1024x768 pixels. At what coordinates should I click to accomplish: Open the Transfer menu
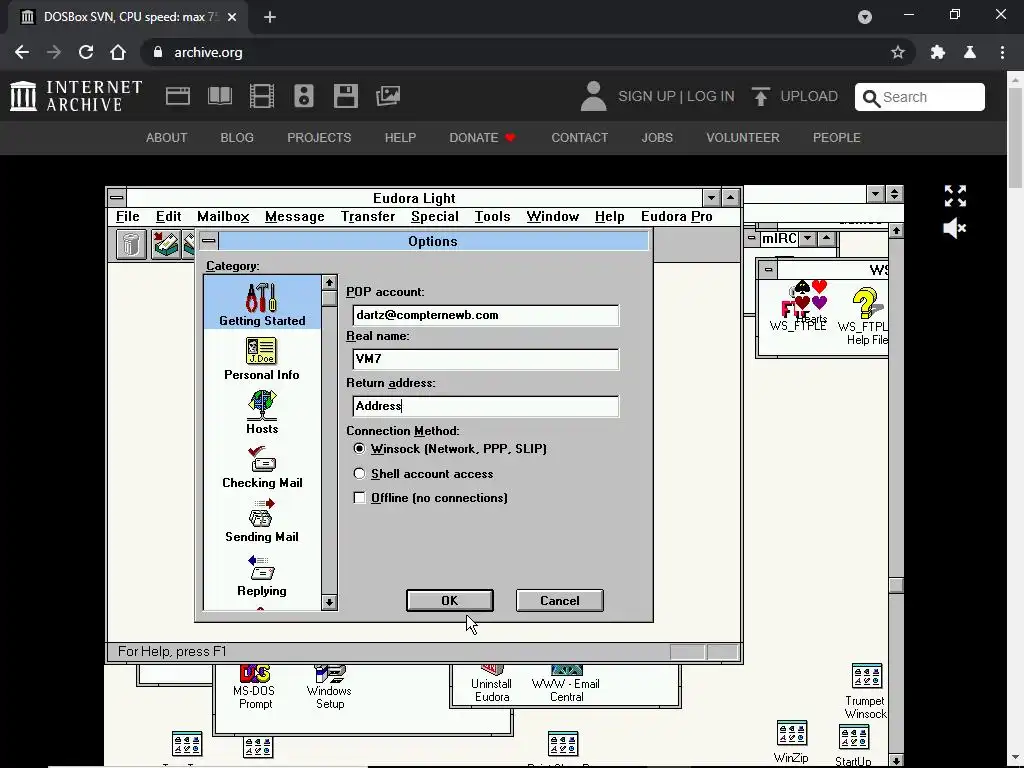click(x=368, y=216)
